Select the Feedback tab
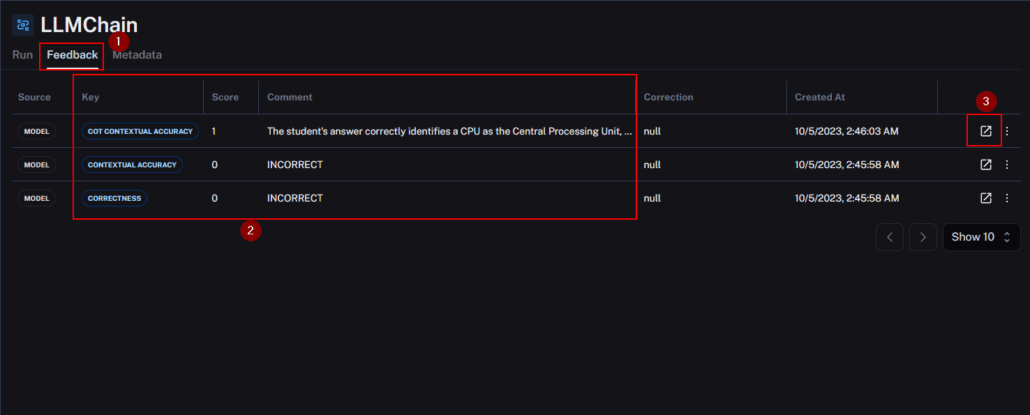 [72, 55]
